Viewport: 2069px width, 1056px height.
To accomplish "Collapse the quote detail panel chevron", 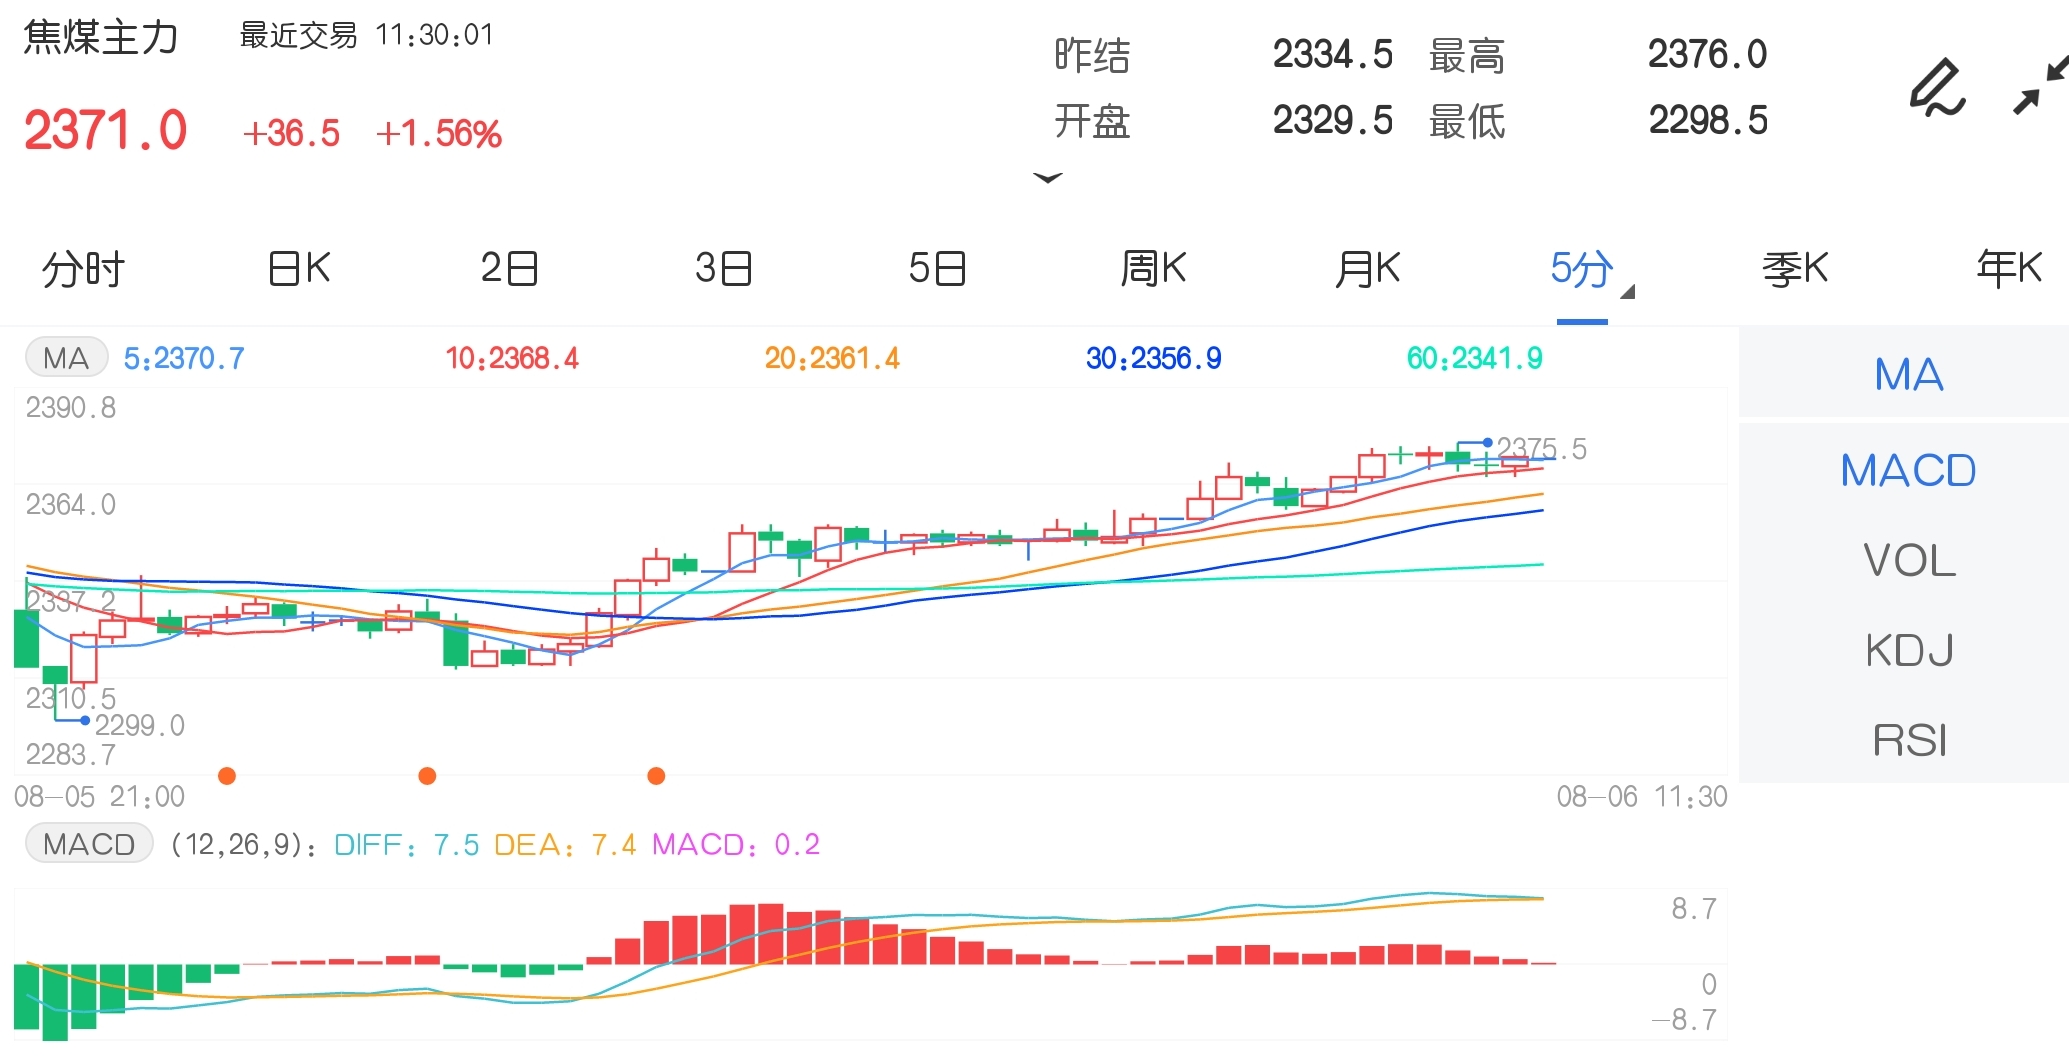I will pos(1047,178).
